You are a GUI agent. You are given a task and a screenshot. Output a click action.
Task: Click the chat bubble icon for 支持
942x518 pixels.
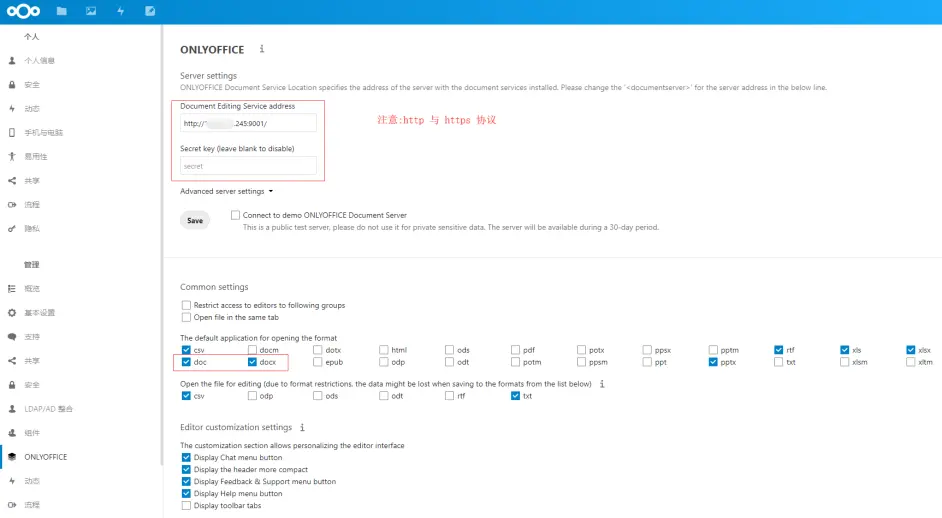(x=12, y=337)
